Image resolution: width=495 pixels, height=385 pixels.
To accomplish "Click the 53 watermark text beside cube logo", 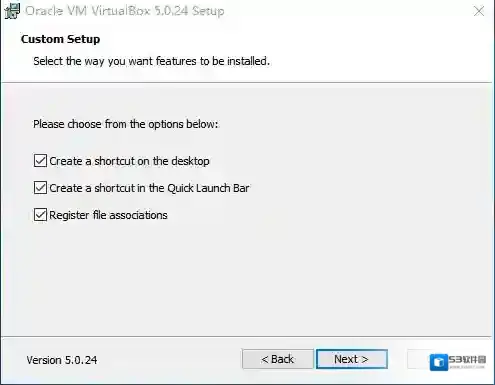I will point(467,360).
